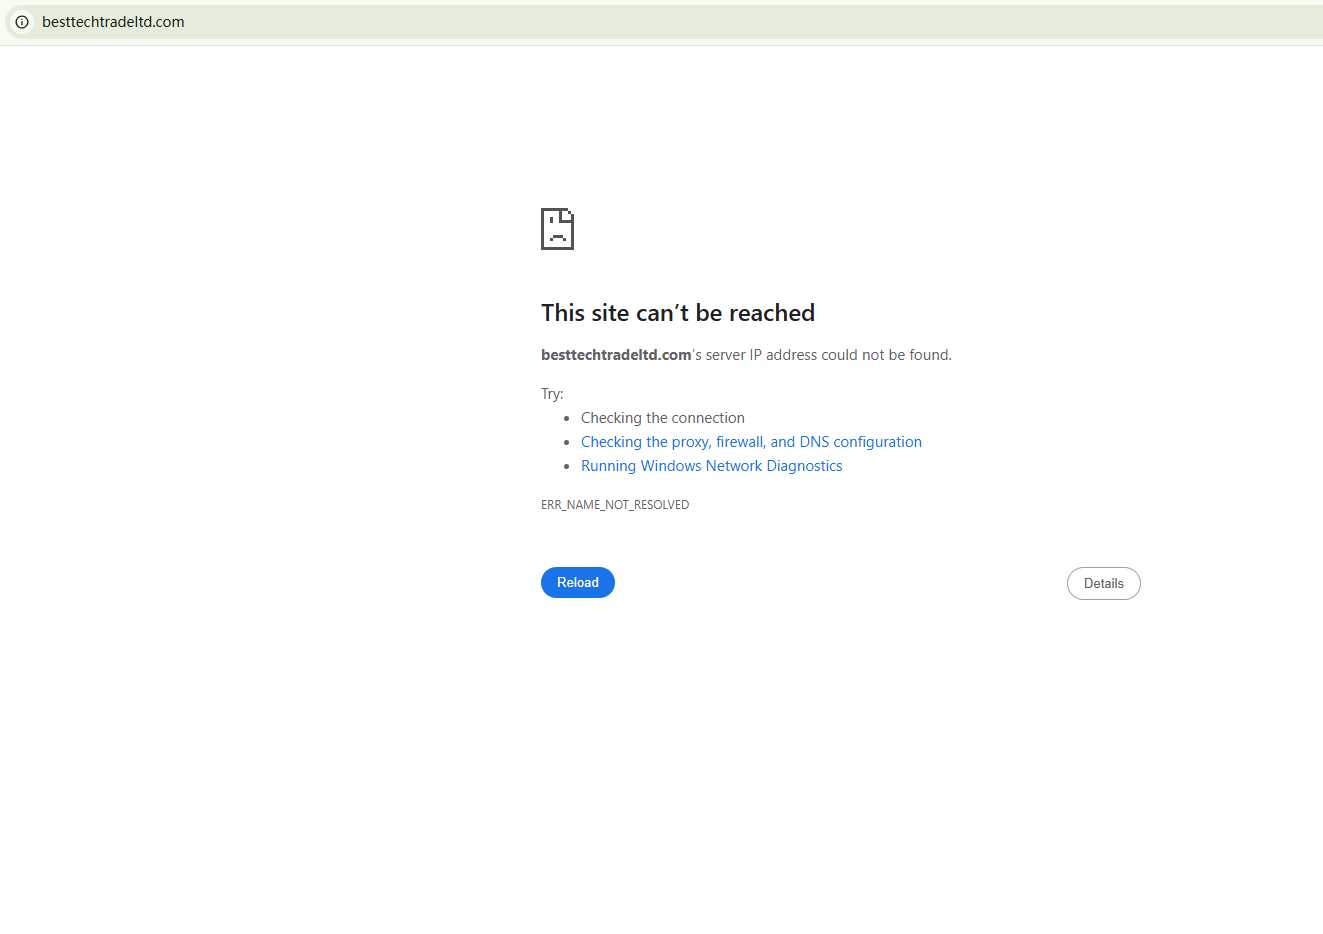Click the word firewall in the suggestion link
1323x934 pixels.
tap(741, 442)
